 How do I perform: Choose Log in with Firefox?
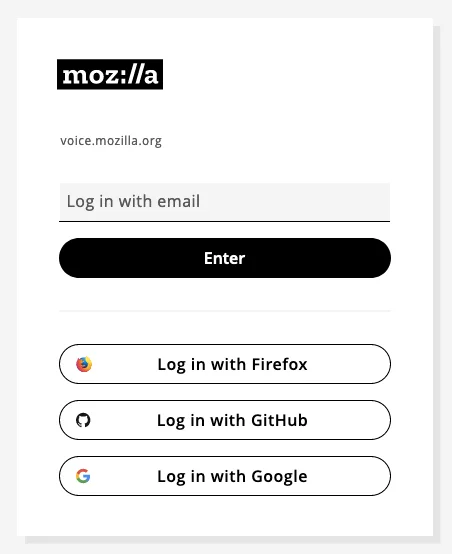pyautogui.click(x=225, y=364)
